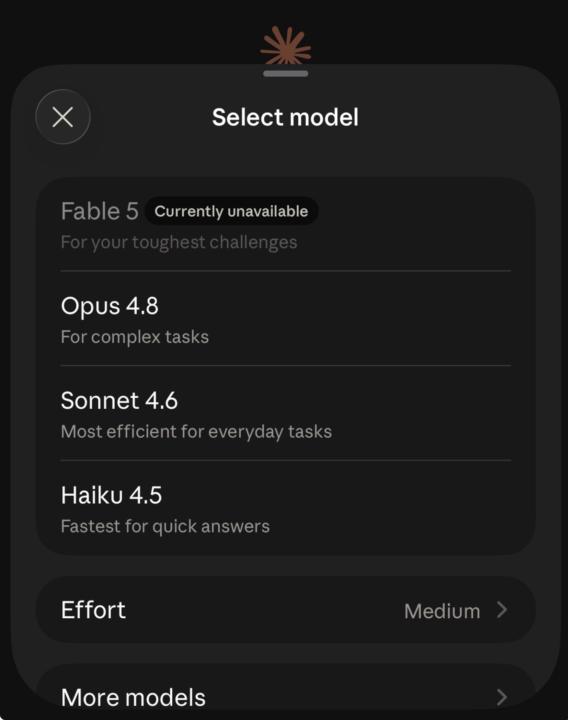Pick the Haiku 4.5 model

[x=286, y=508]
